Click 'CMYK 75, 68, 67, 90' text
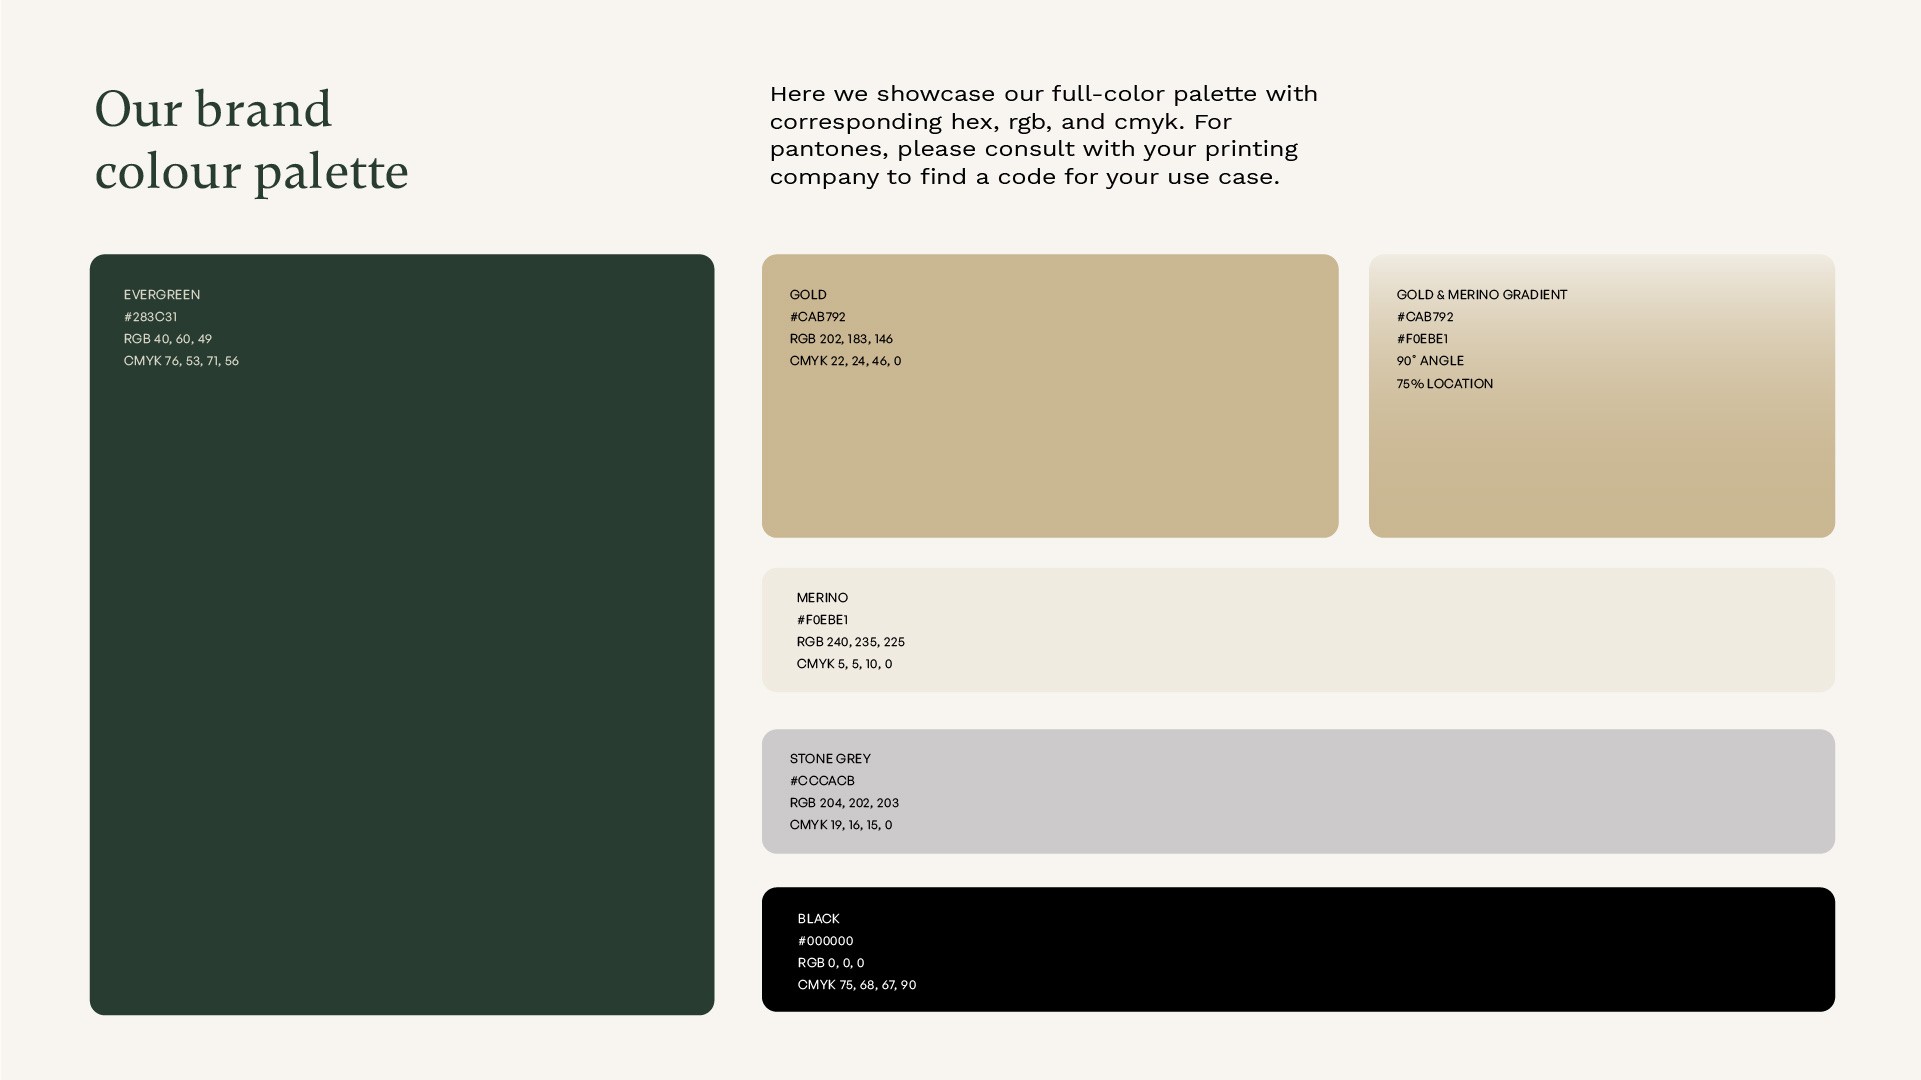The height and width of the screenshot is (1080, 1921). coord(856,985)
